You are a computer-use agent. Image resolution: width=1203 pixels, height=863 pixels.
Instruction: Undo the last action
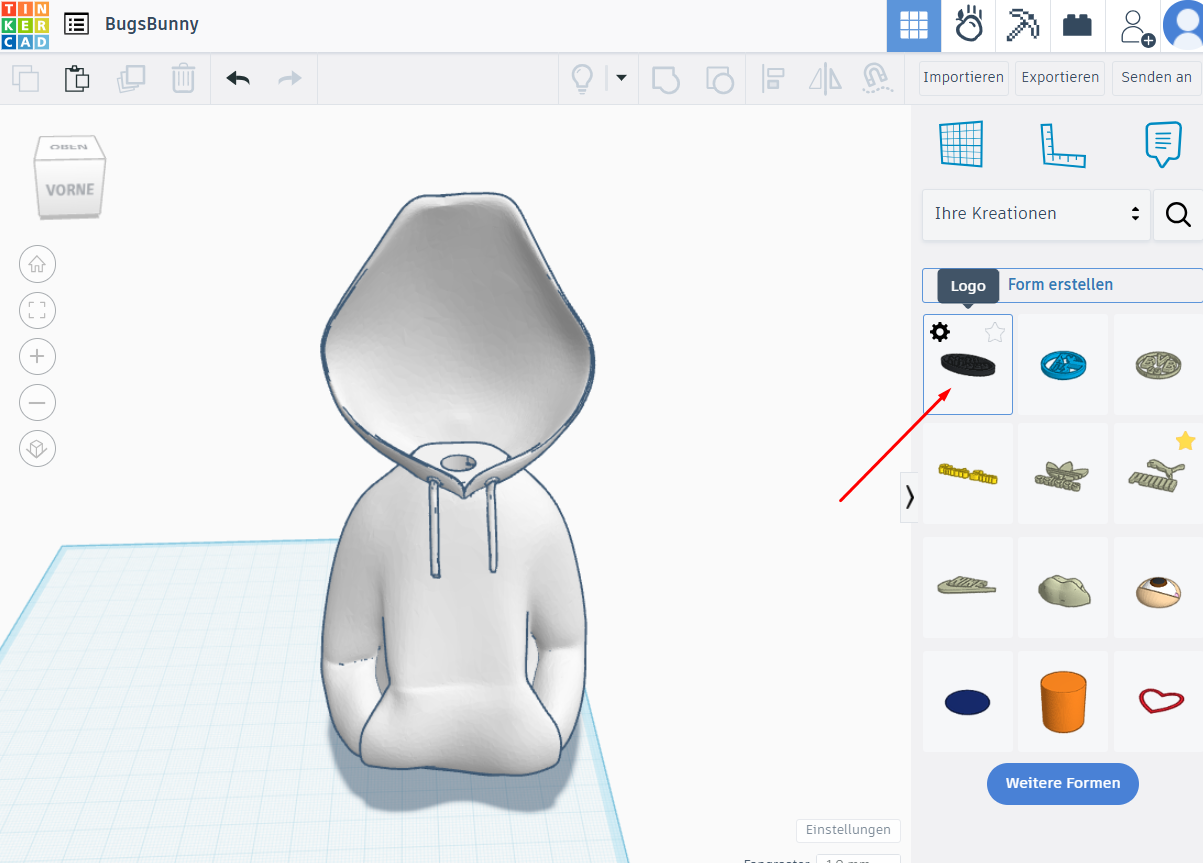click(238, 78)
